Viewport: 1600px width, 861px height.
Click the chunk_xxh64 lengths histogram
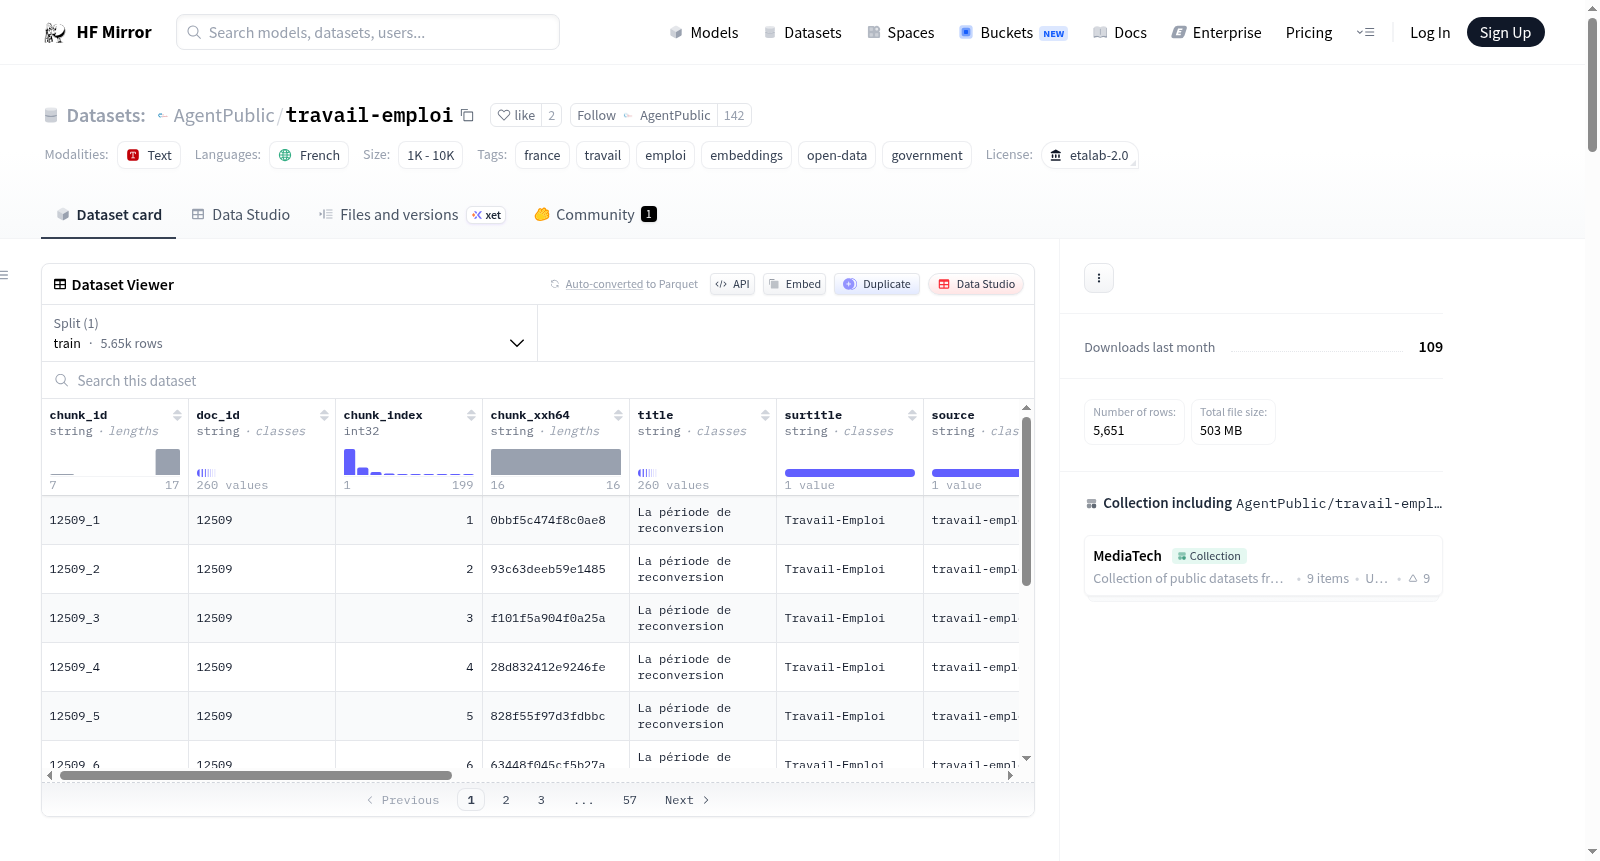tap(556, 462)
